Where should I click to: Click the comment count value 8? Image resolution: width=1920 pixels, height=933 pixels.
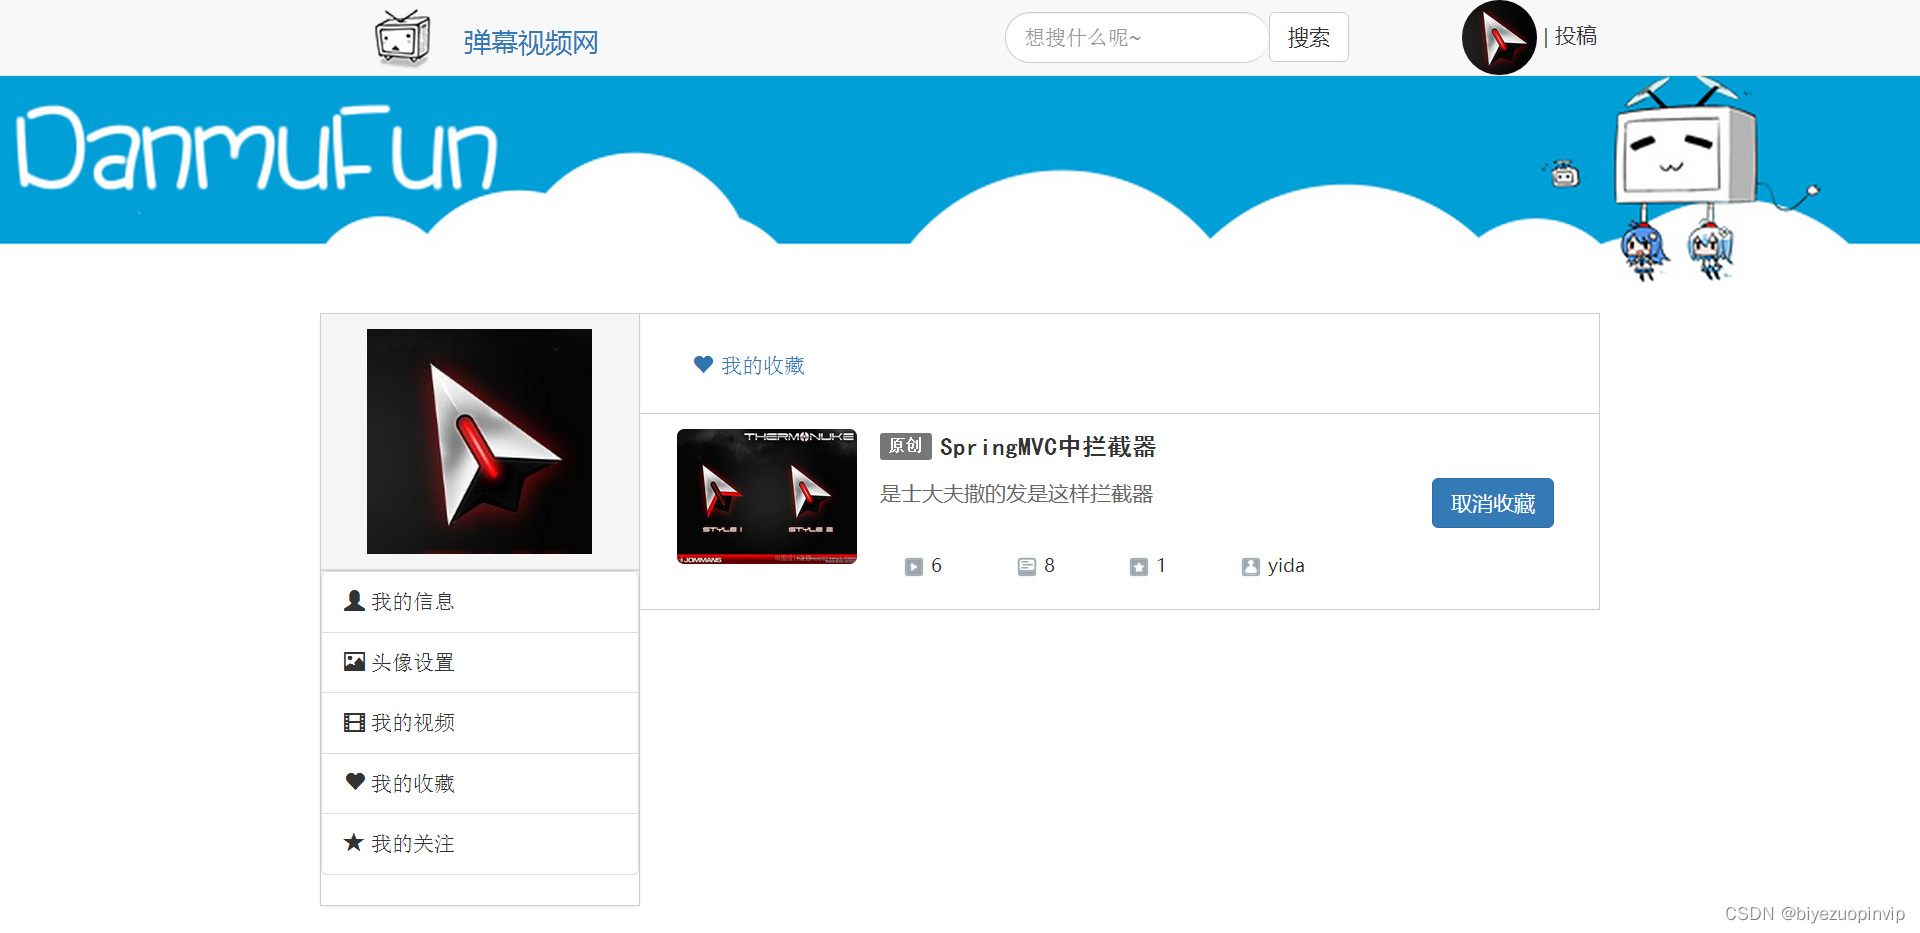coord(1049,566)
